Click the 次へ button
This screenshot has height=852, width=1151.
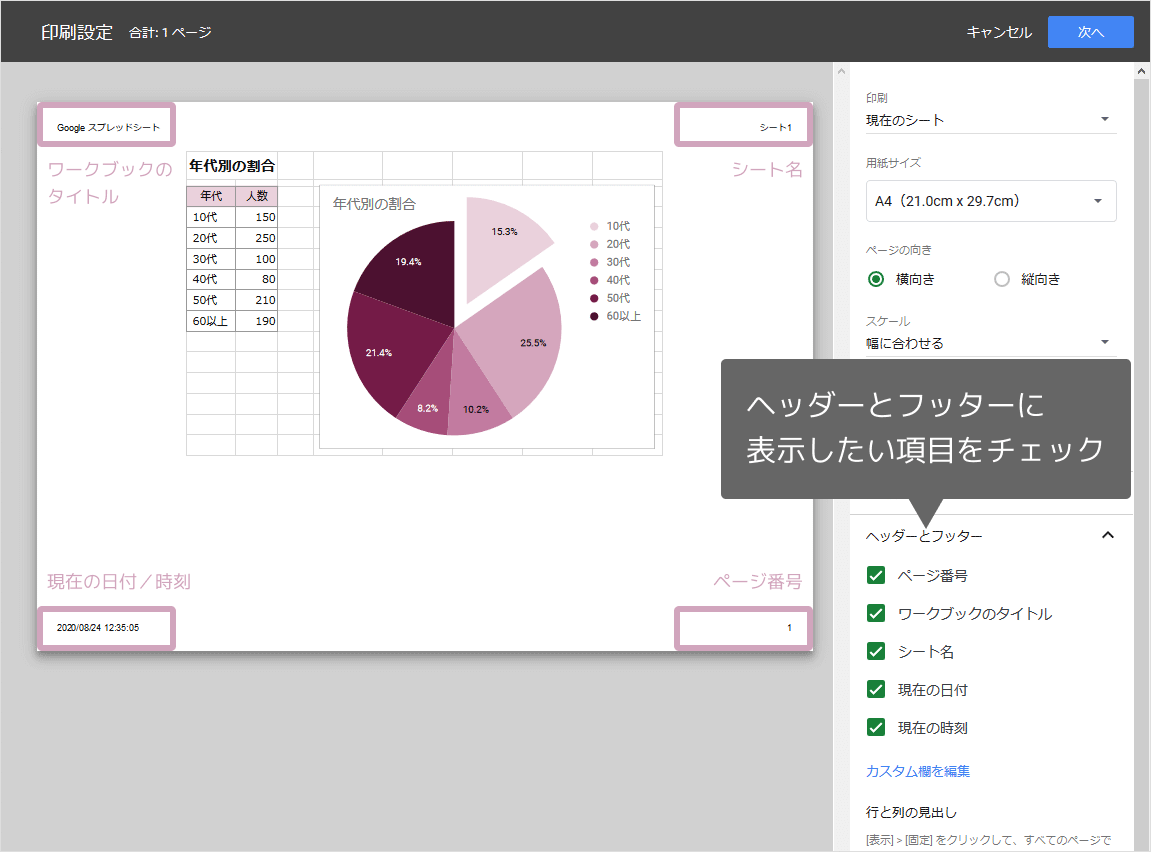[x=1090, y=32]
